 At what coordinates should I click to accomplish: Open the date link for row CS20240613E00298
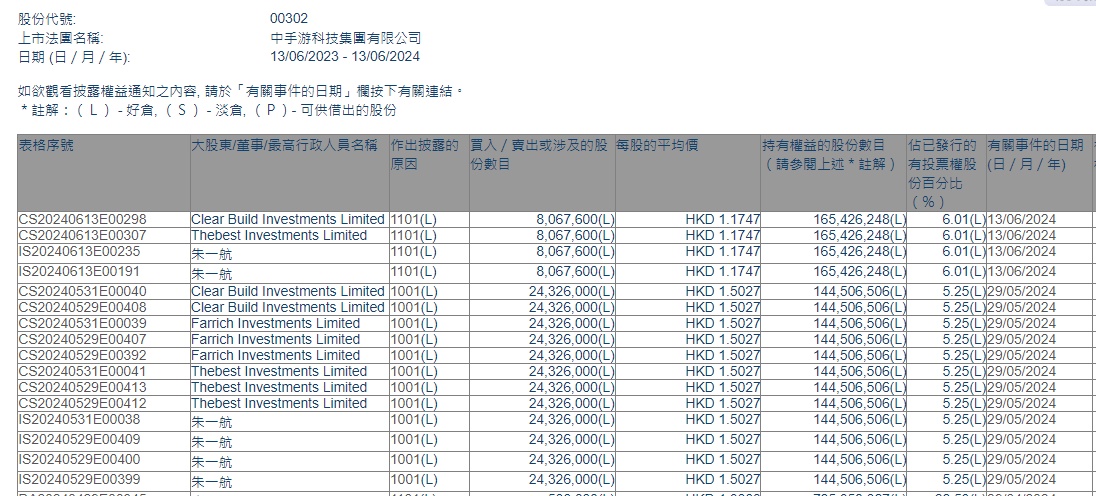(x=1021, y=219)
